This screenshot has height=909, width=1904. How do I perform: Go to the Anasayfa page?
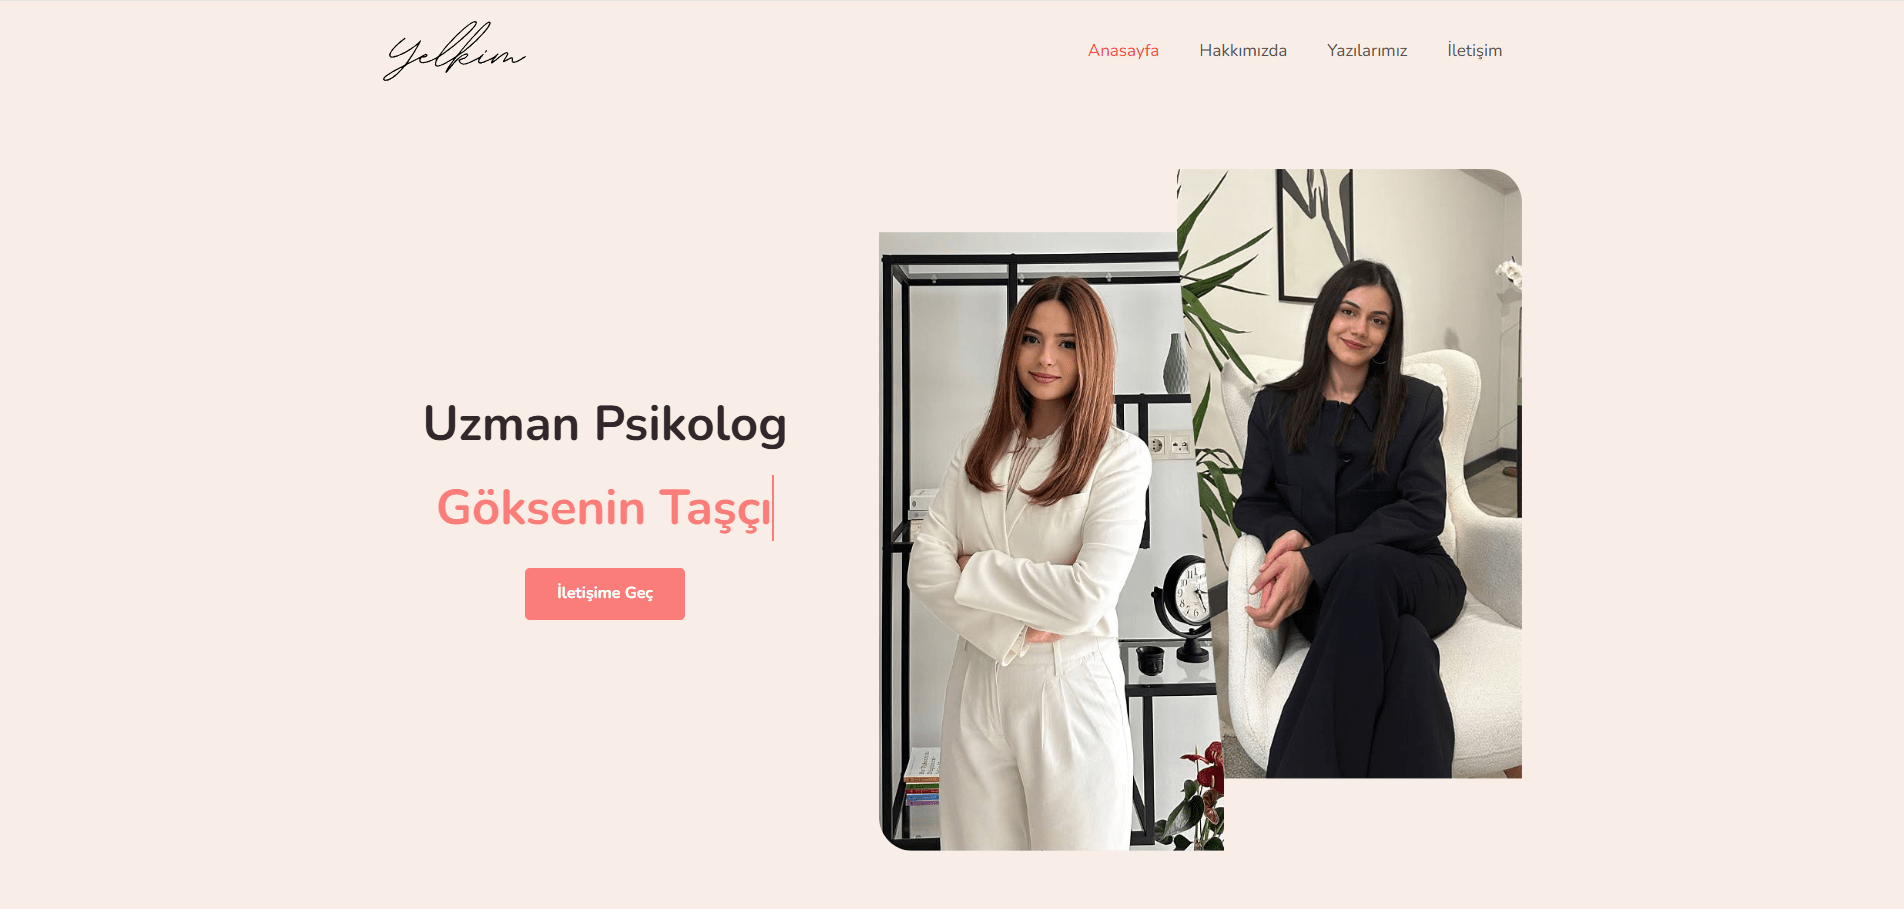tap(1123, 50)
